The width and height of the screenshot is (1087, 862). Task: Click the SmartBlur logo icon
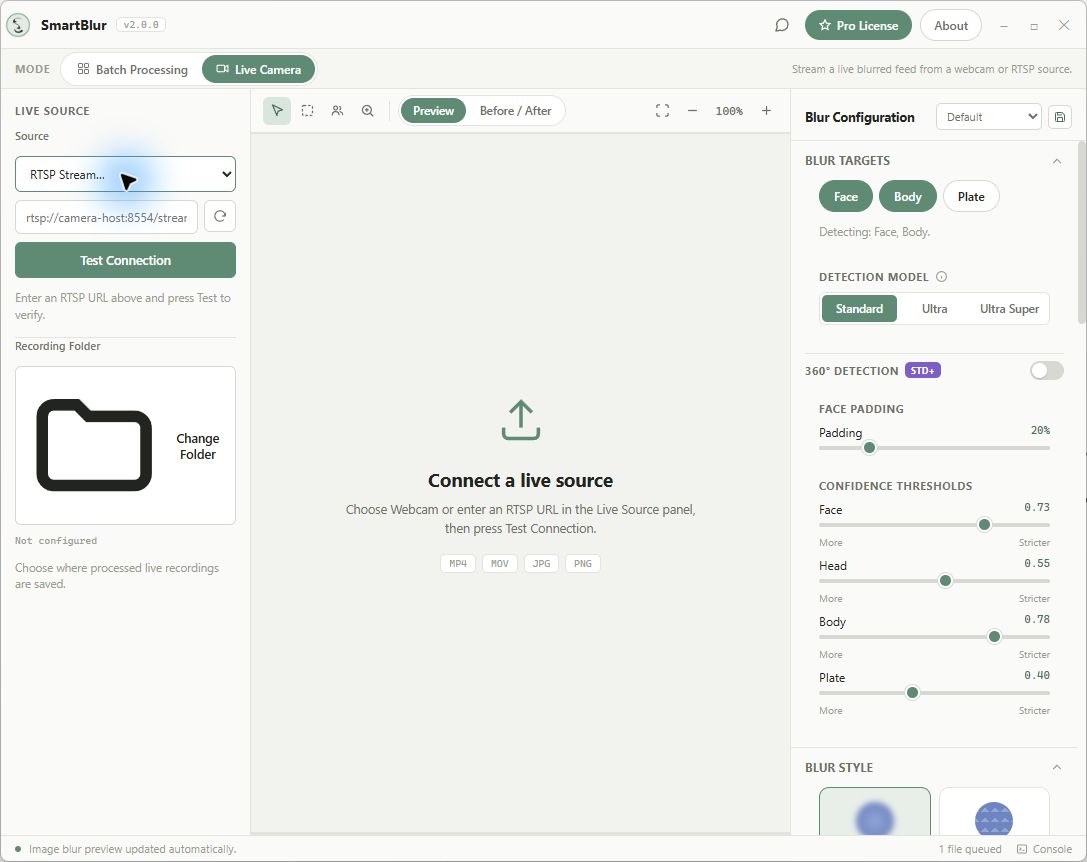pyautogui.click(x=18, y=25)
